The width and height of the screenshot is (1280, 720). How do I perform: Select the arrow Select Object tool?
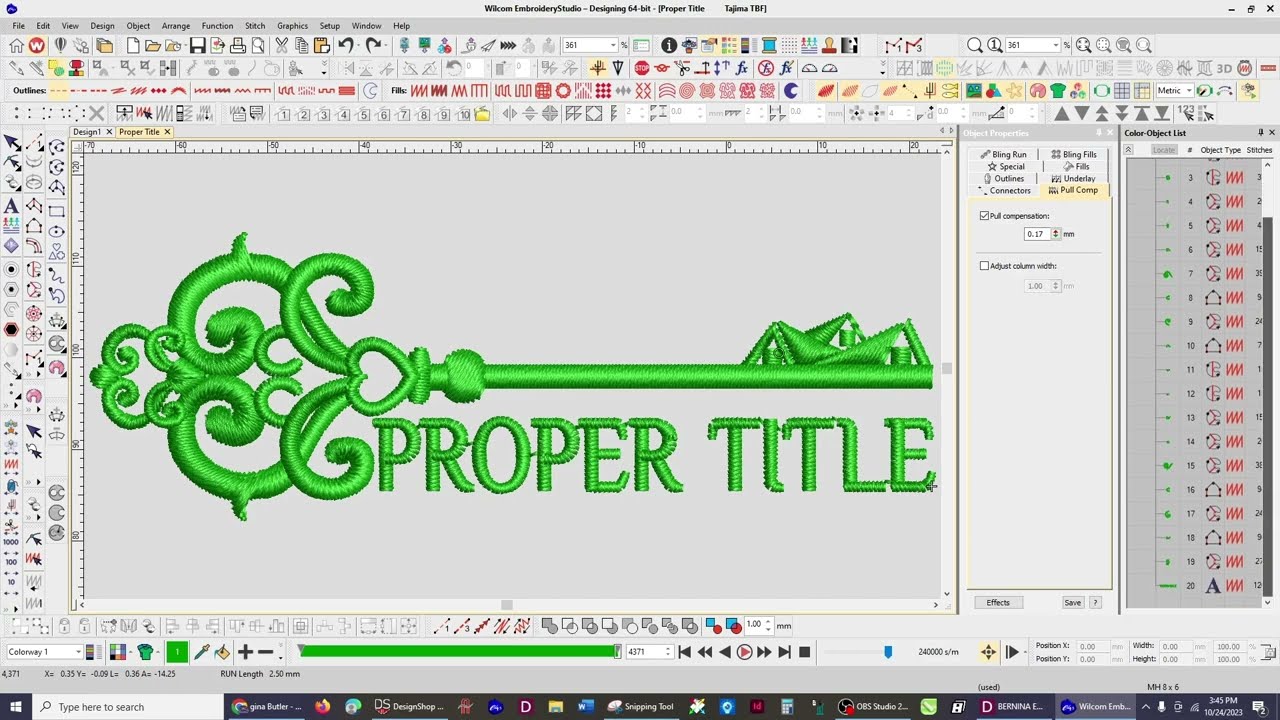coord(11,143)
